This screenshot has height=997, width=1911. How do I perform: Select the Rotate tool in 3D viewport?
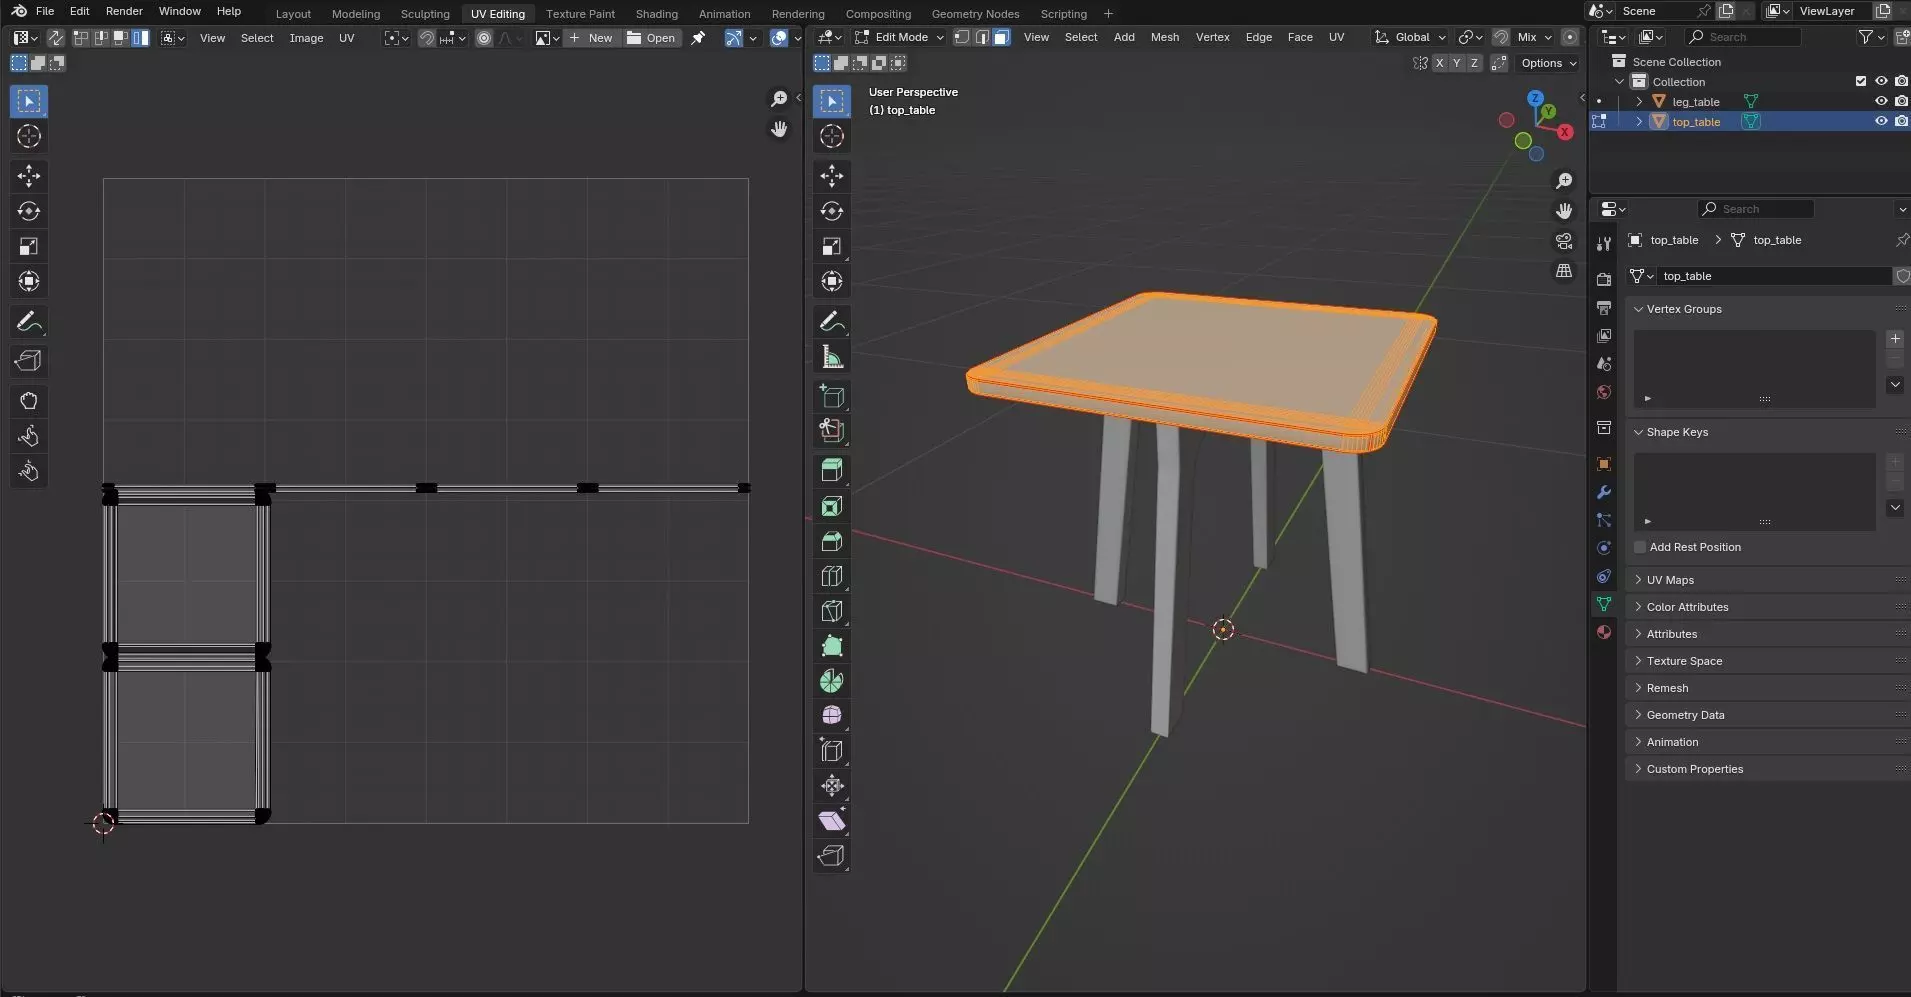click(x=832, y=211)
